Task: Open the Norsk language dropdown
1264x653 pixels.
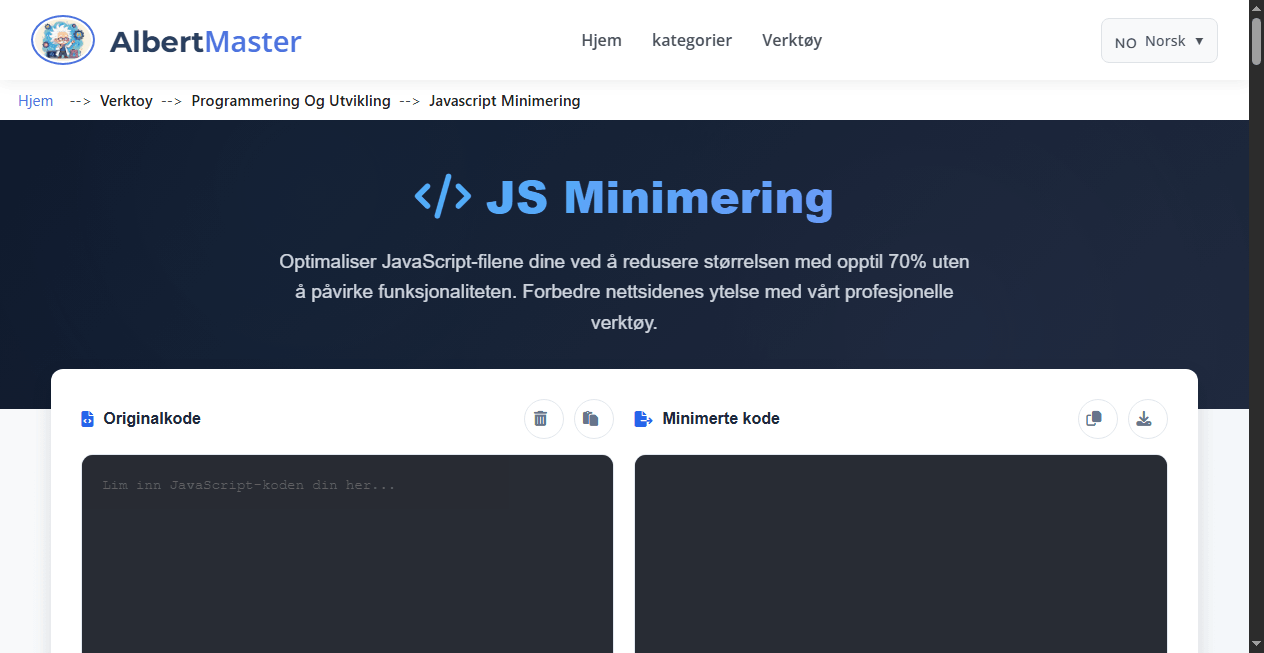Action: (1159, 40)
